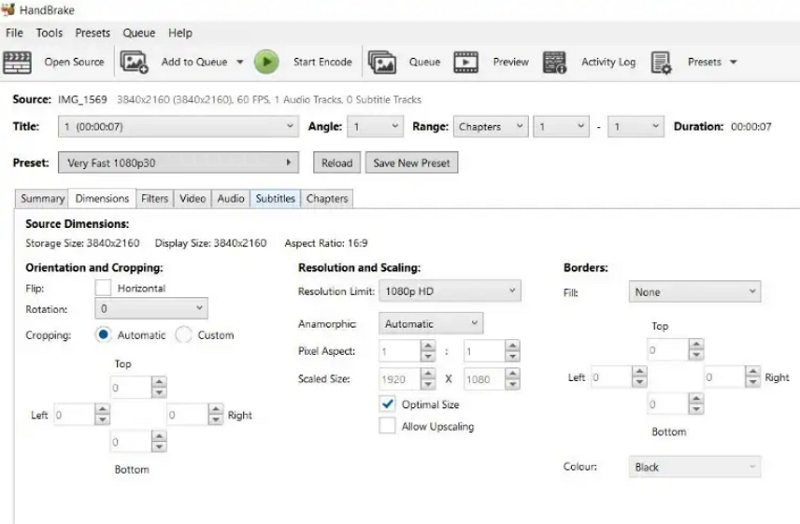
Task: Open the Tools menu
Action: coord(49,33)
